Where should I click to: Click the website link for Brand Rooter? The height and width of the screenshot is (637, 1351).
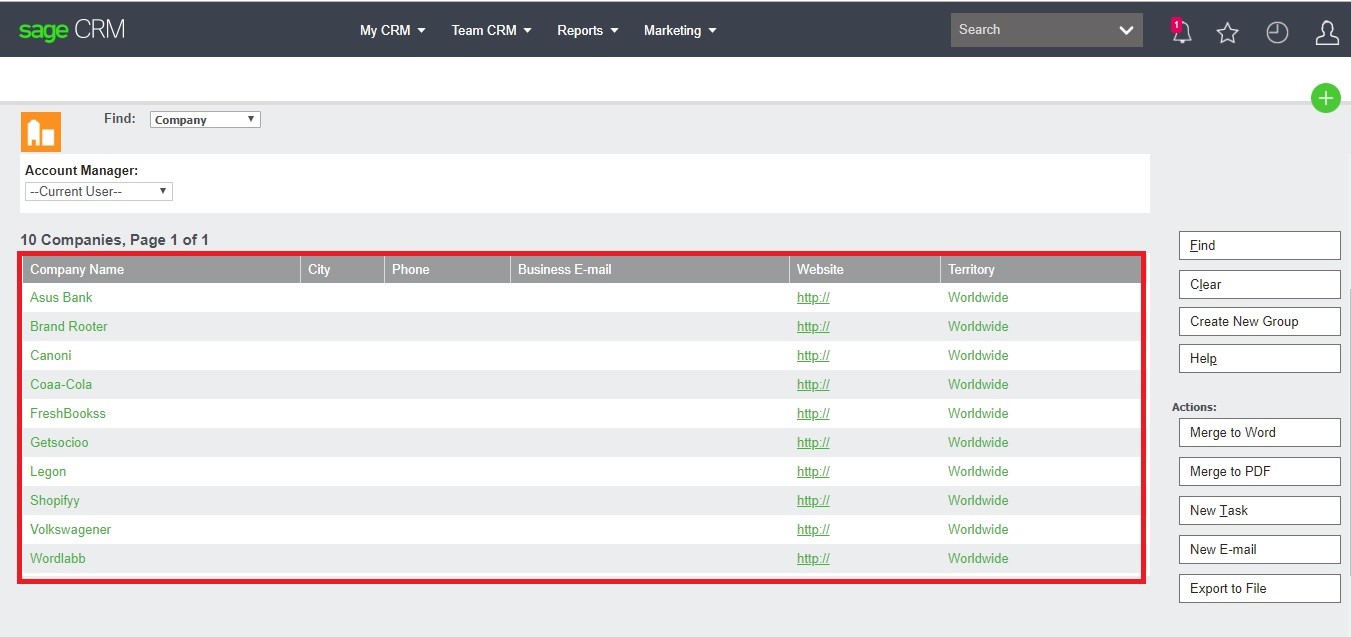click(x=813, y=326)
